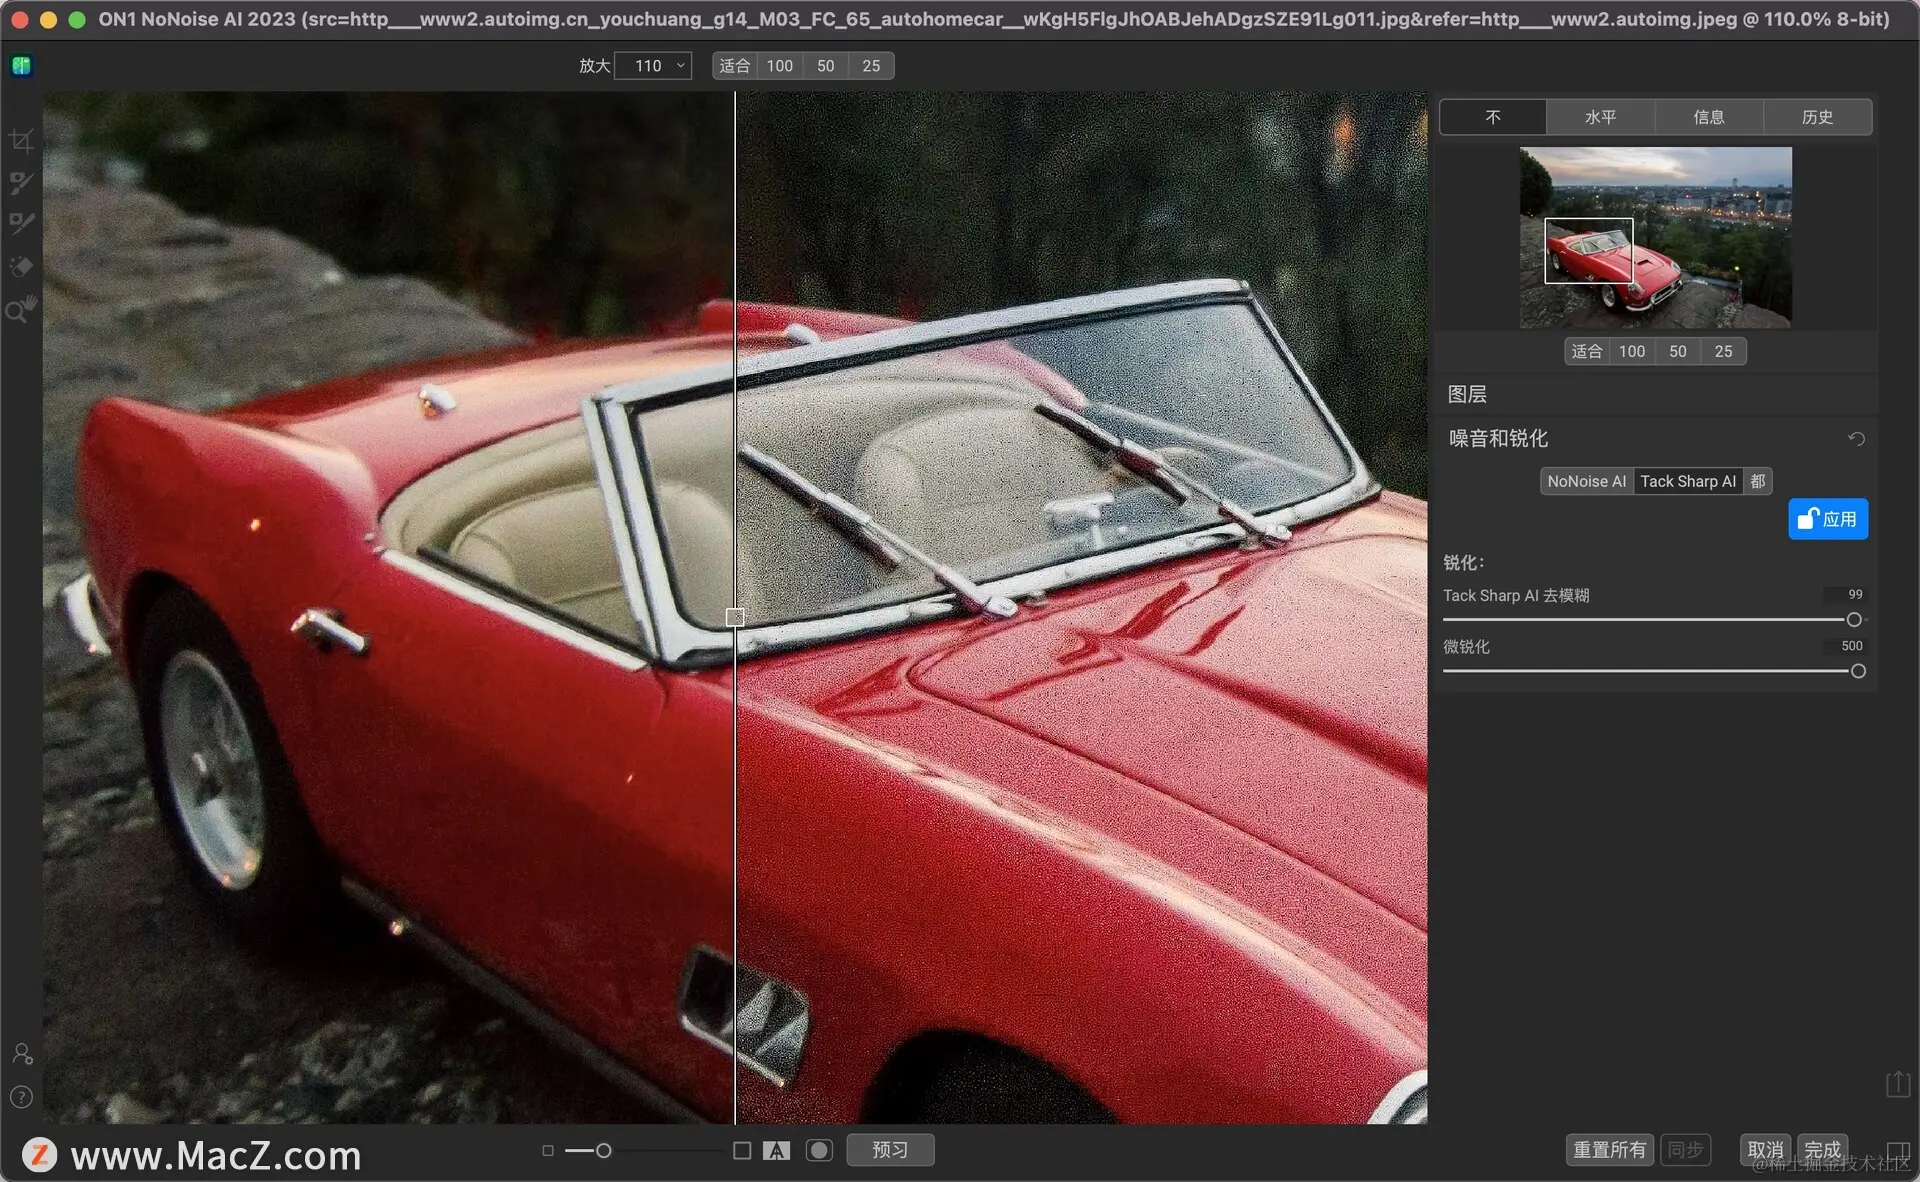Viewport: 1920px width, 1182px height.
Task: Select the eraser retouch tool
Action: pyautogui.click(x=21, y=266)
